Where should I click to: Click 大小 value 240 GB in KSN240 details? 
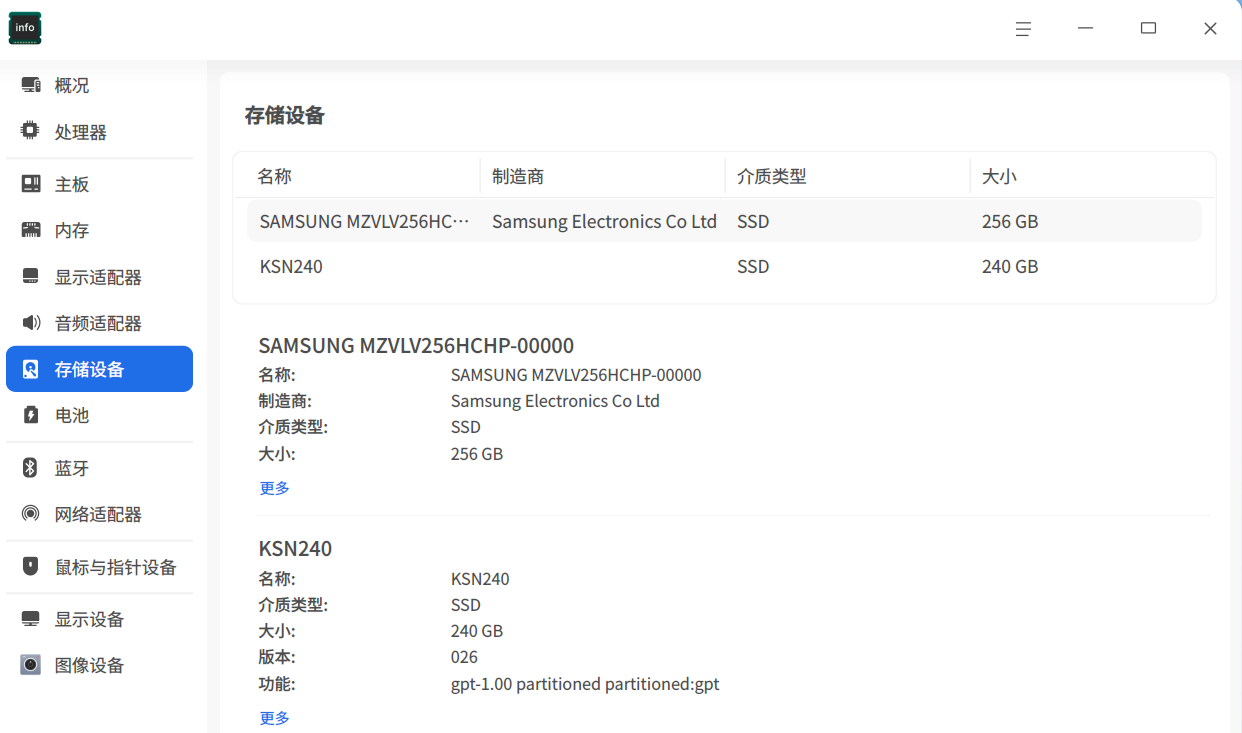point(477,631)
